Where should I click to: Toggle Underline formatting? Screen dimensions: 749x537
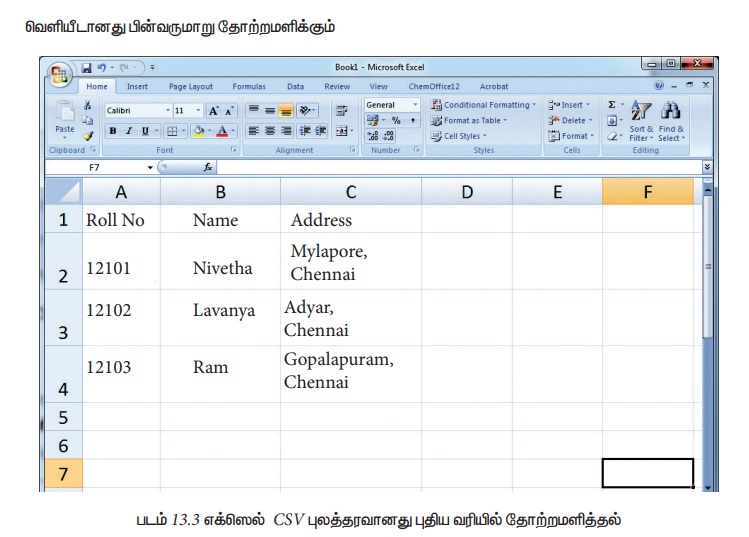pyautogui.click(x=145, y=131)
